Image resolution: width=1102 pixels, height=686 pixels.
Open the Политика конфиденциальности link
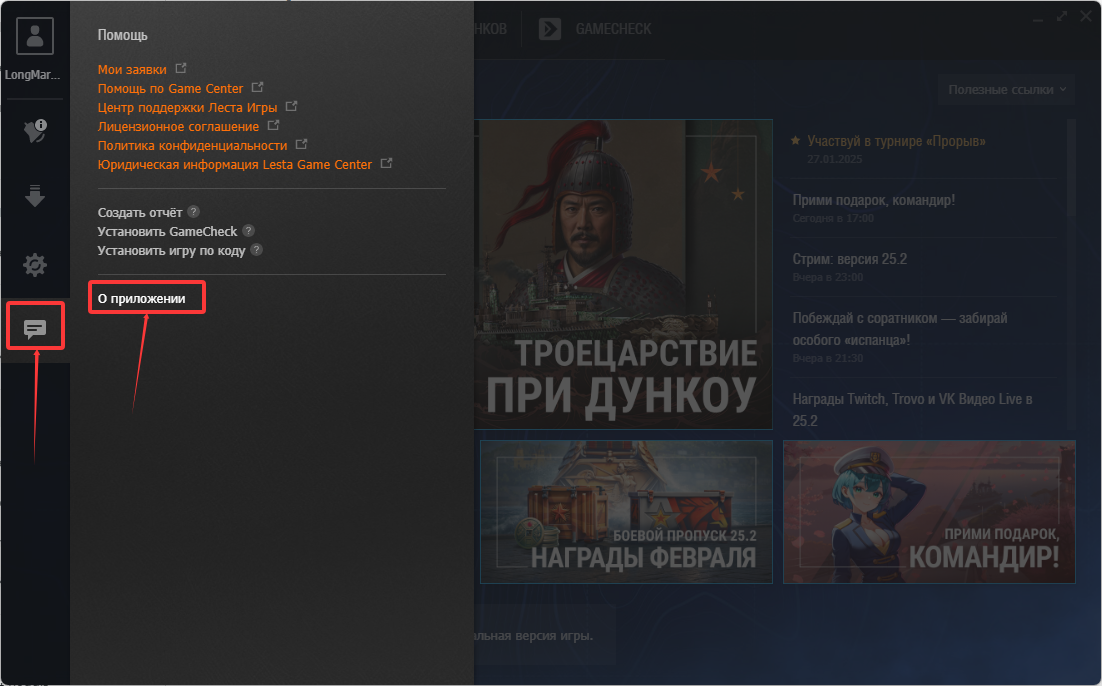click(193, 145)
